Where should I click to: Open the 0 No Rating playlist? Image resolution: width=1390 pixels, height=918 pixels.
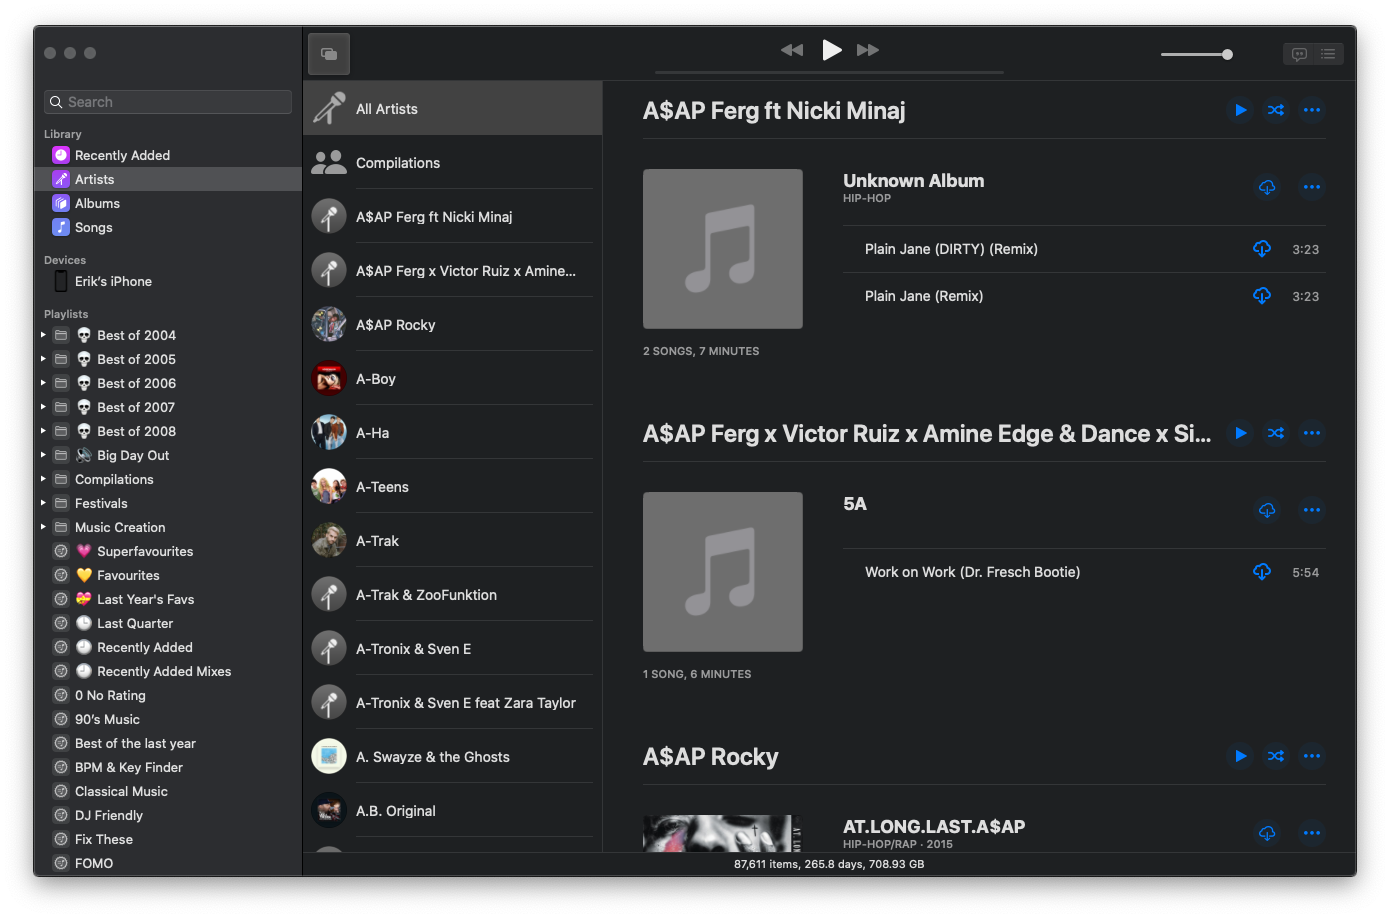[x=168, y=695]
